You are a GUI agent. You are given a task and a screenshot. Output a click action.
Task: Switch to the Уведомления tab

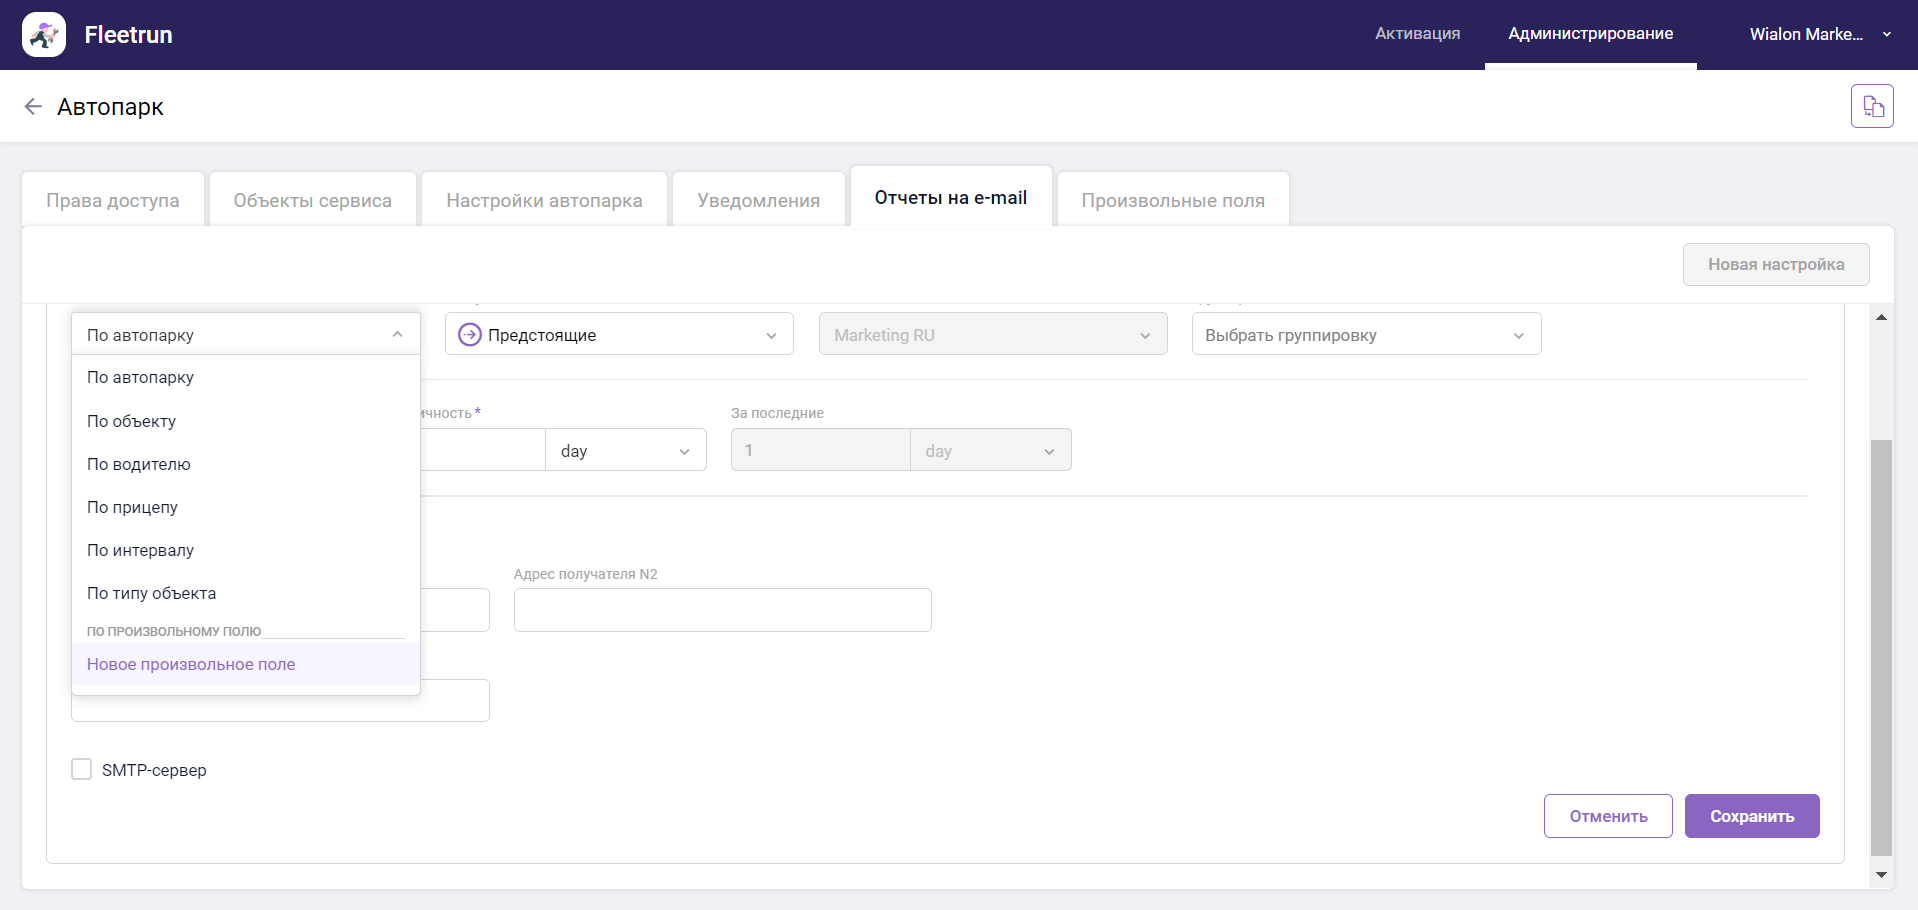point(758,200)
